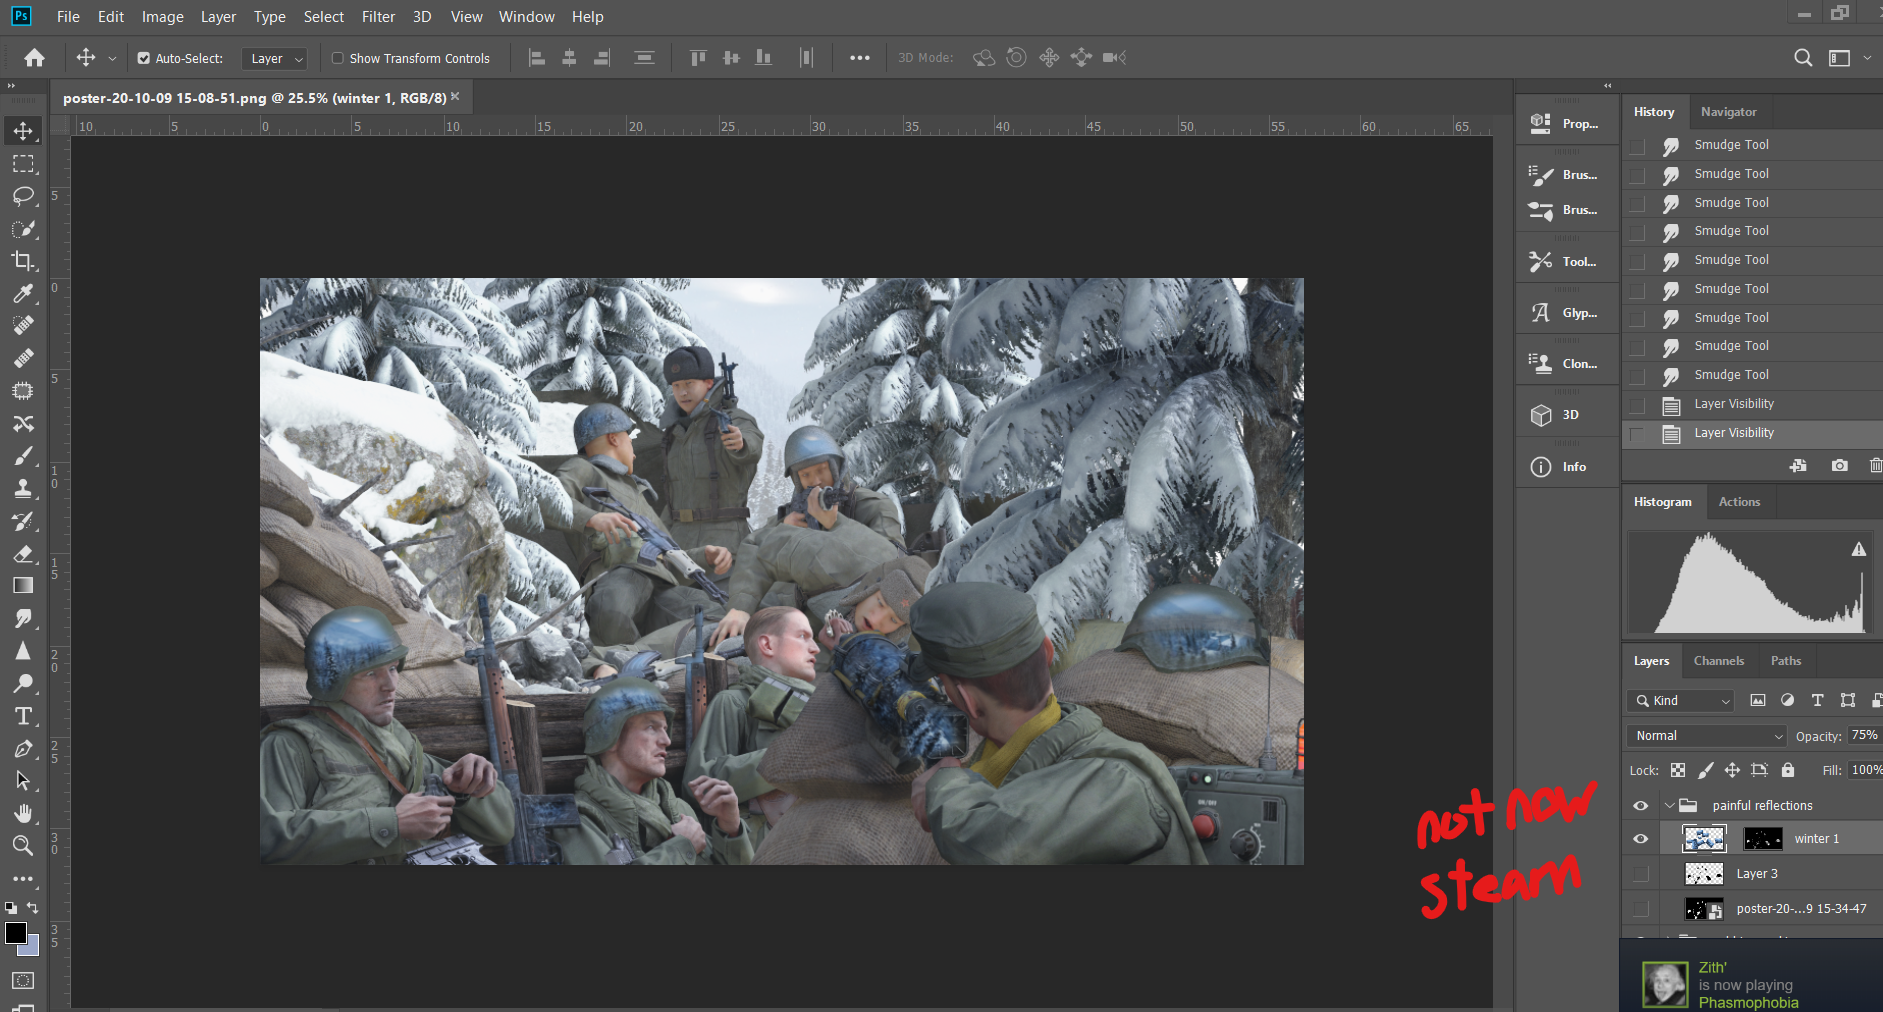Toggle pixel layer filter in Layers panel

(1758, 700)
